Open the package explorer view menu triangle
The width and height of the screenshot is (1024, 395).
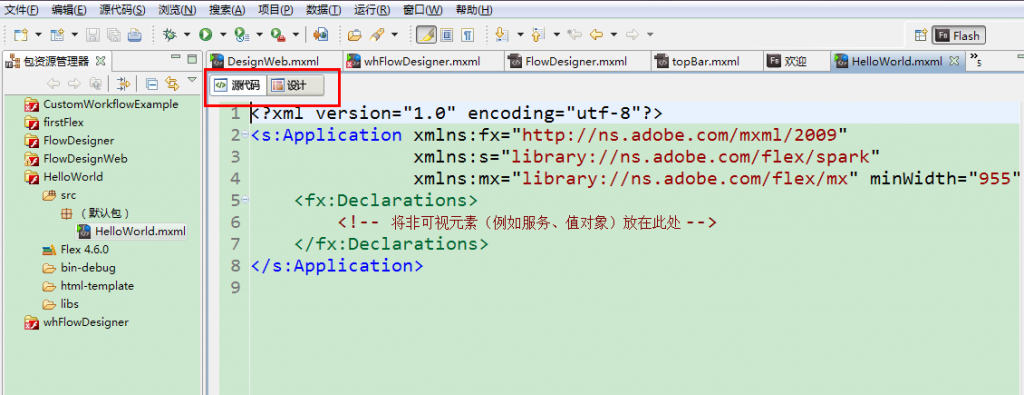pos(191,80)
